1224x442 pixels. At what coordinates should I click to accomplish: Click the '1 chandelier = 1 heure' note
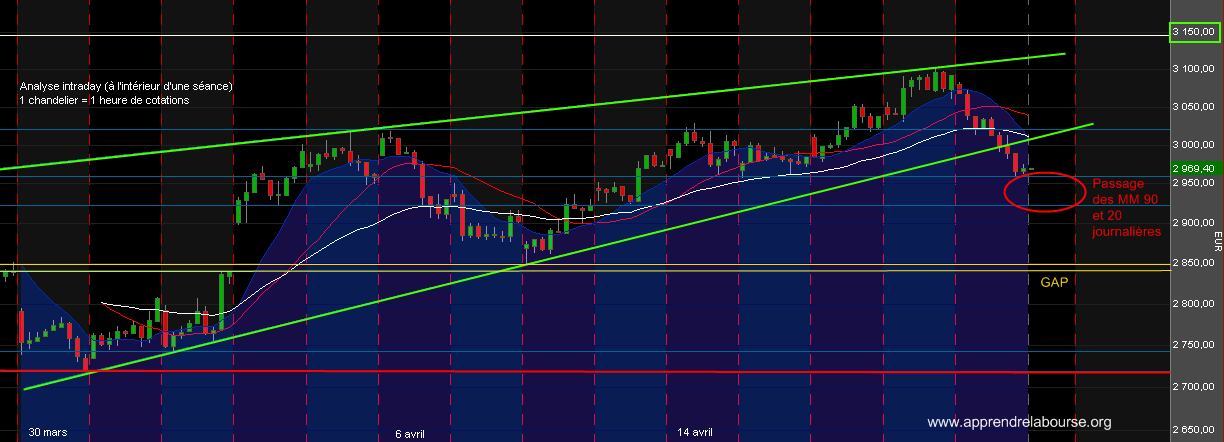104,100
